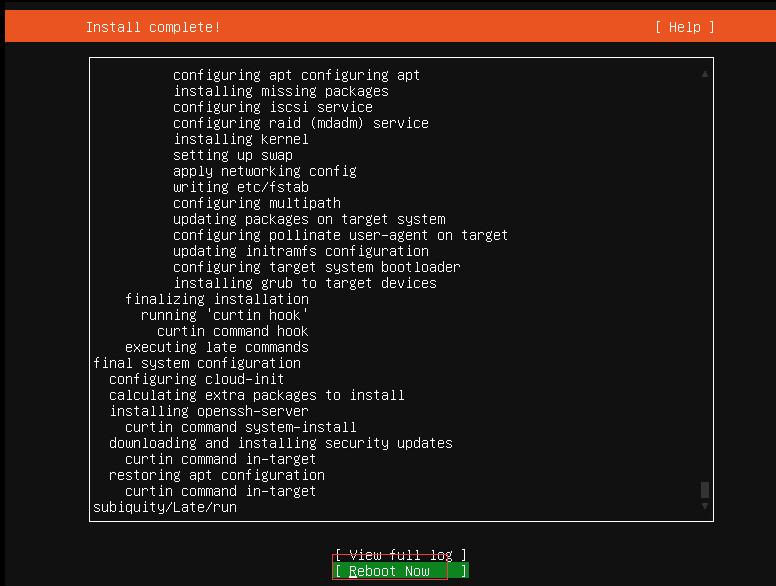
Task: Select the 'final system configuration' line
Action: click(197, 363)
